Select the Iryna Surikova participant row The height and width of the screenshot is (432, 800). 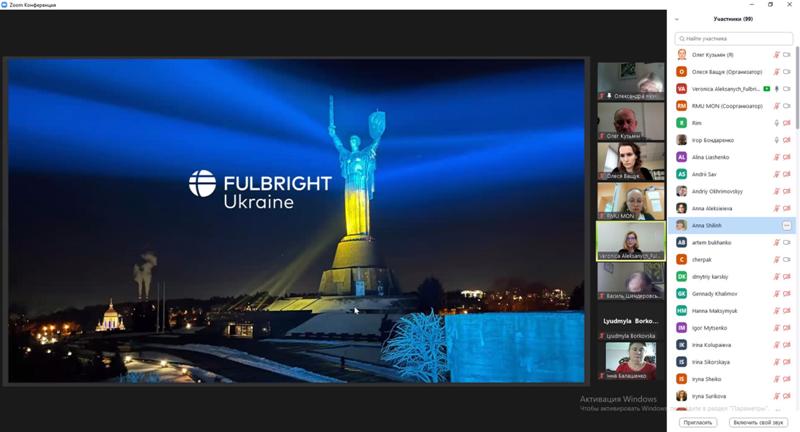click(x=731, y=396)
